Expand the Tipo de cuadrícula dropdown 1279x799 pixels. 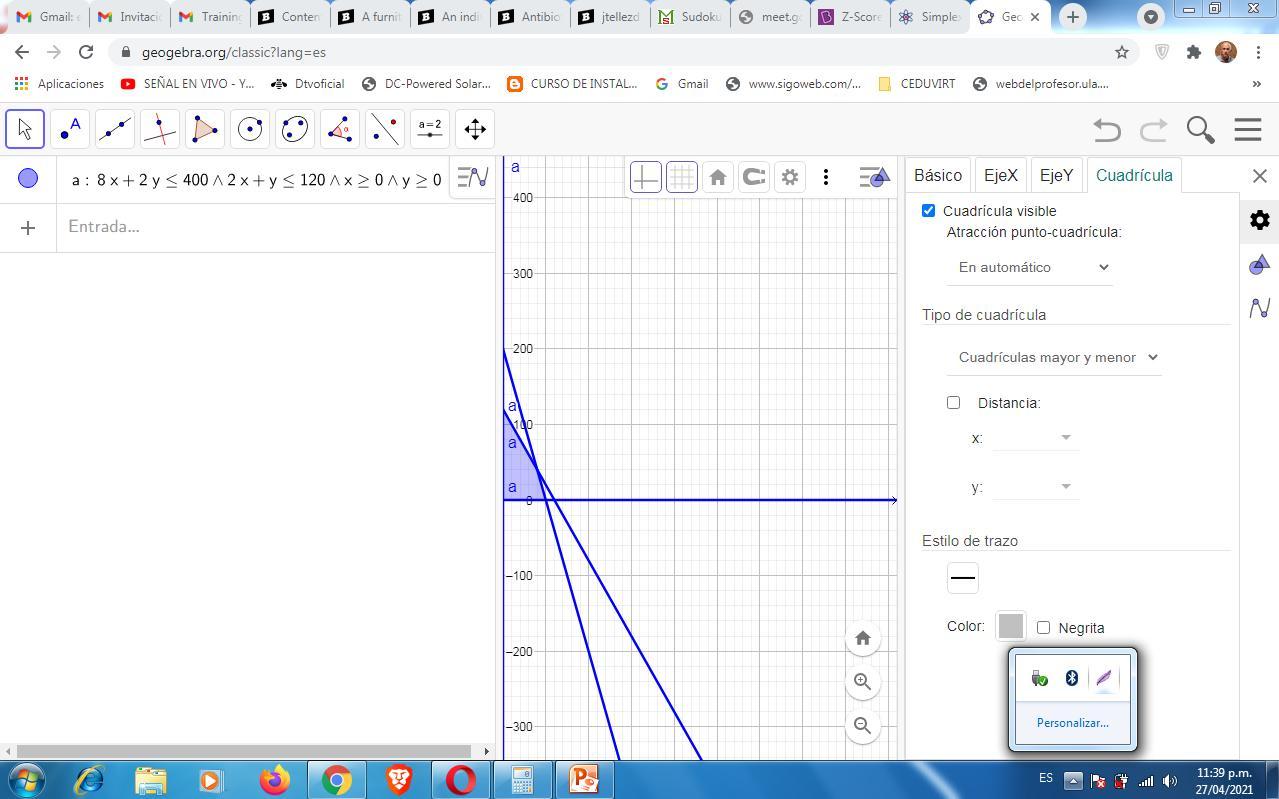[1056, 357]
